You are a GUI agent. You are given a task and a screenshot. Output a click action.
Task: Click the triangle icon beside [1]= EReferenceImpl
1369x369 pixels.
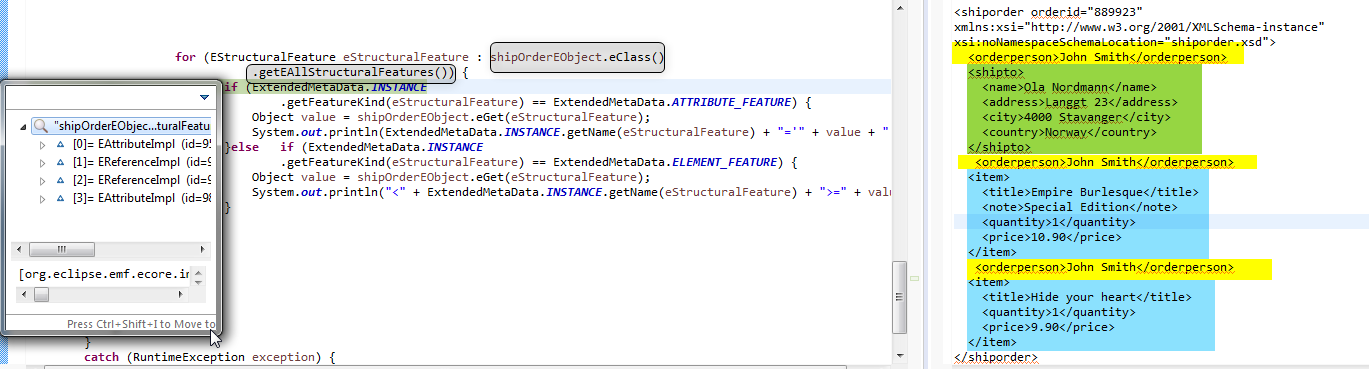(61, 163)
